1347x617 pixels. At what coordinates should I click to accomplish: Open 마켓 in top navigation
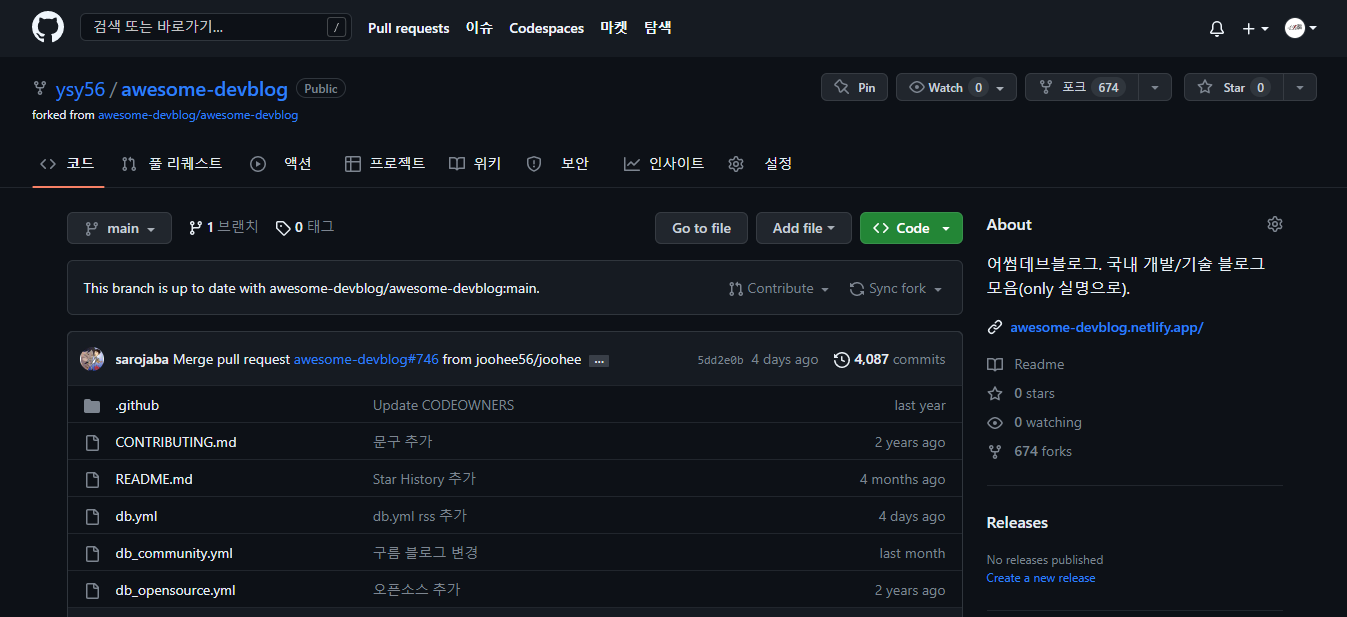[x=614, y=28]
